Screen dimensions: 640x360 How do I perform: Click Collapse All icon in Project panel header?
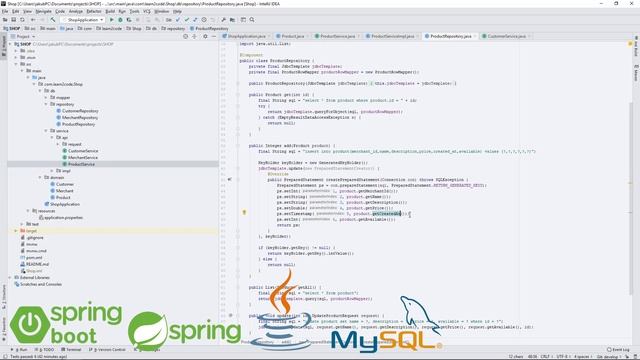[195, 36]
